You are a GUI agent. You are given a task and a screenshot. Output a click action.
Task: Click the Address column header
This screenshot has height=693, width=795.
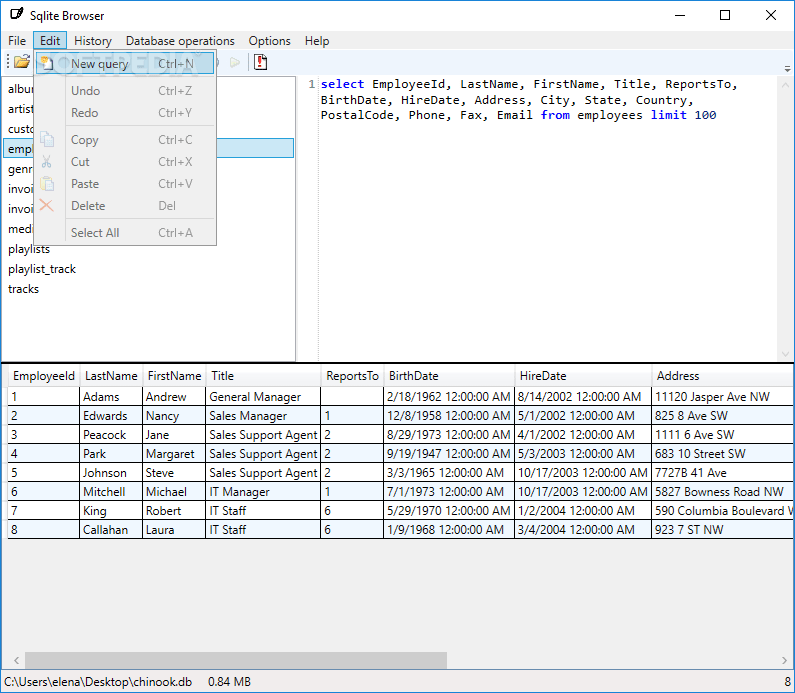pyautogui.click(x=722, y=376)
